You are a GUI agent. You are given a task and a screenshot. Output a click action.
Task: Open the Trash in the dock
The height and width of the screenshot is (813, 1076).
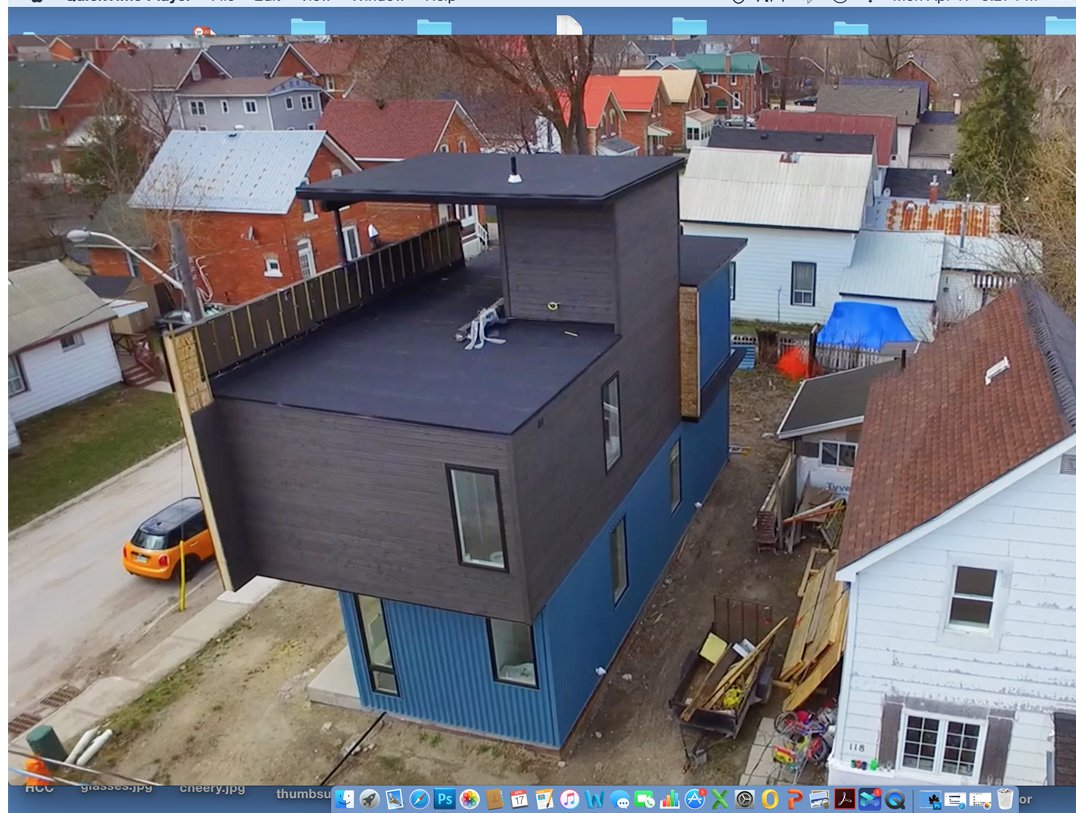tap(1005, 799)
